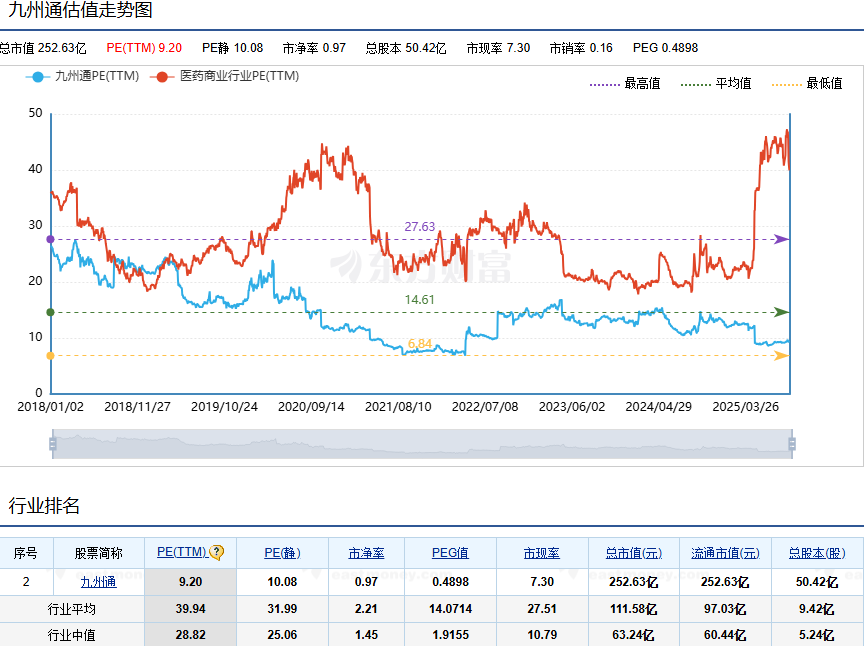Click the 总股本 50.42亿 summary text
867x646 pixels.
tap(406, 48)
